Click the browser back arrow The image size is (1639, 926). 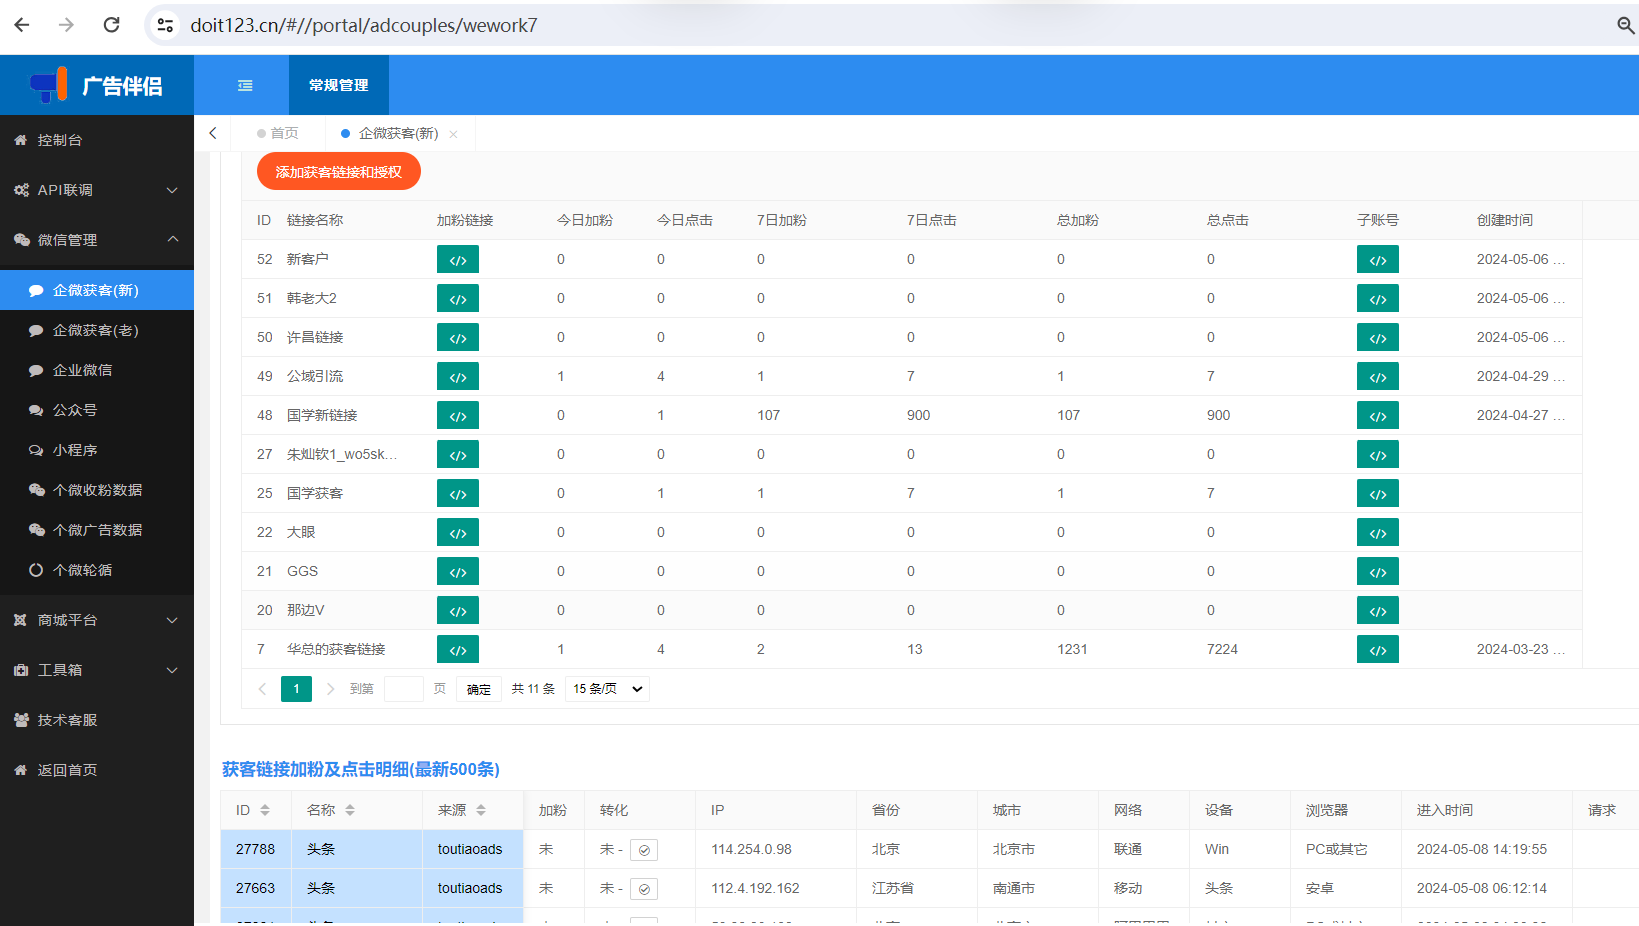coord(22,25)
